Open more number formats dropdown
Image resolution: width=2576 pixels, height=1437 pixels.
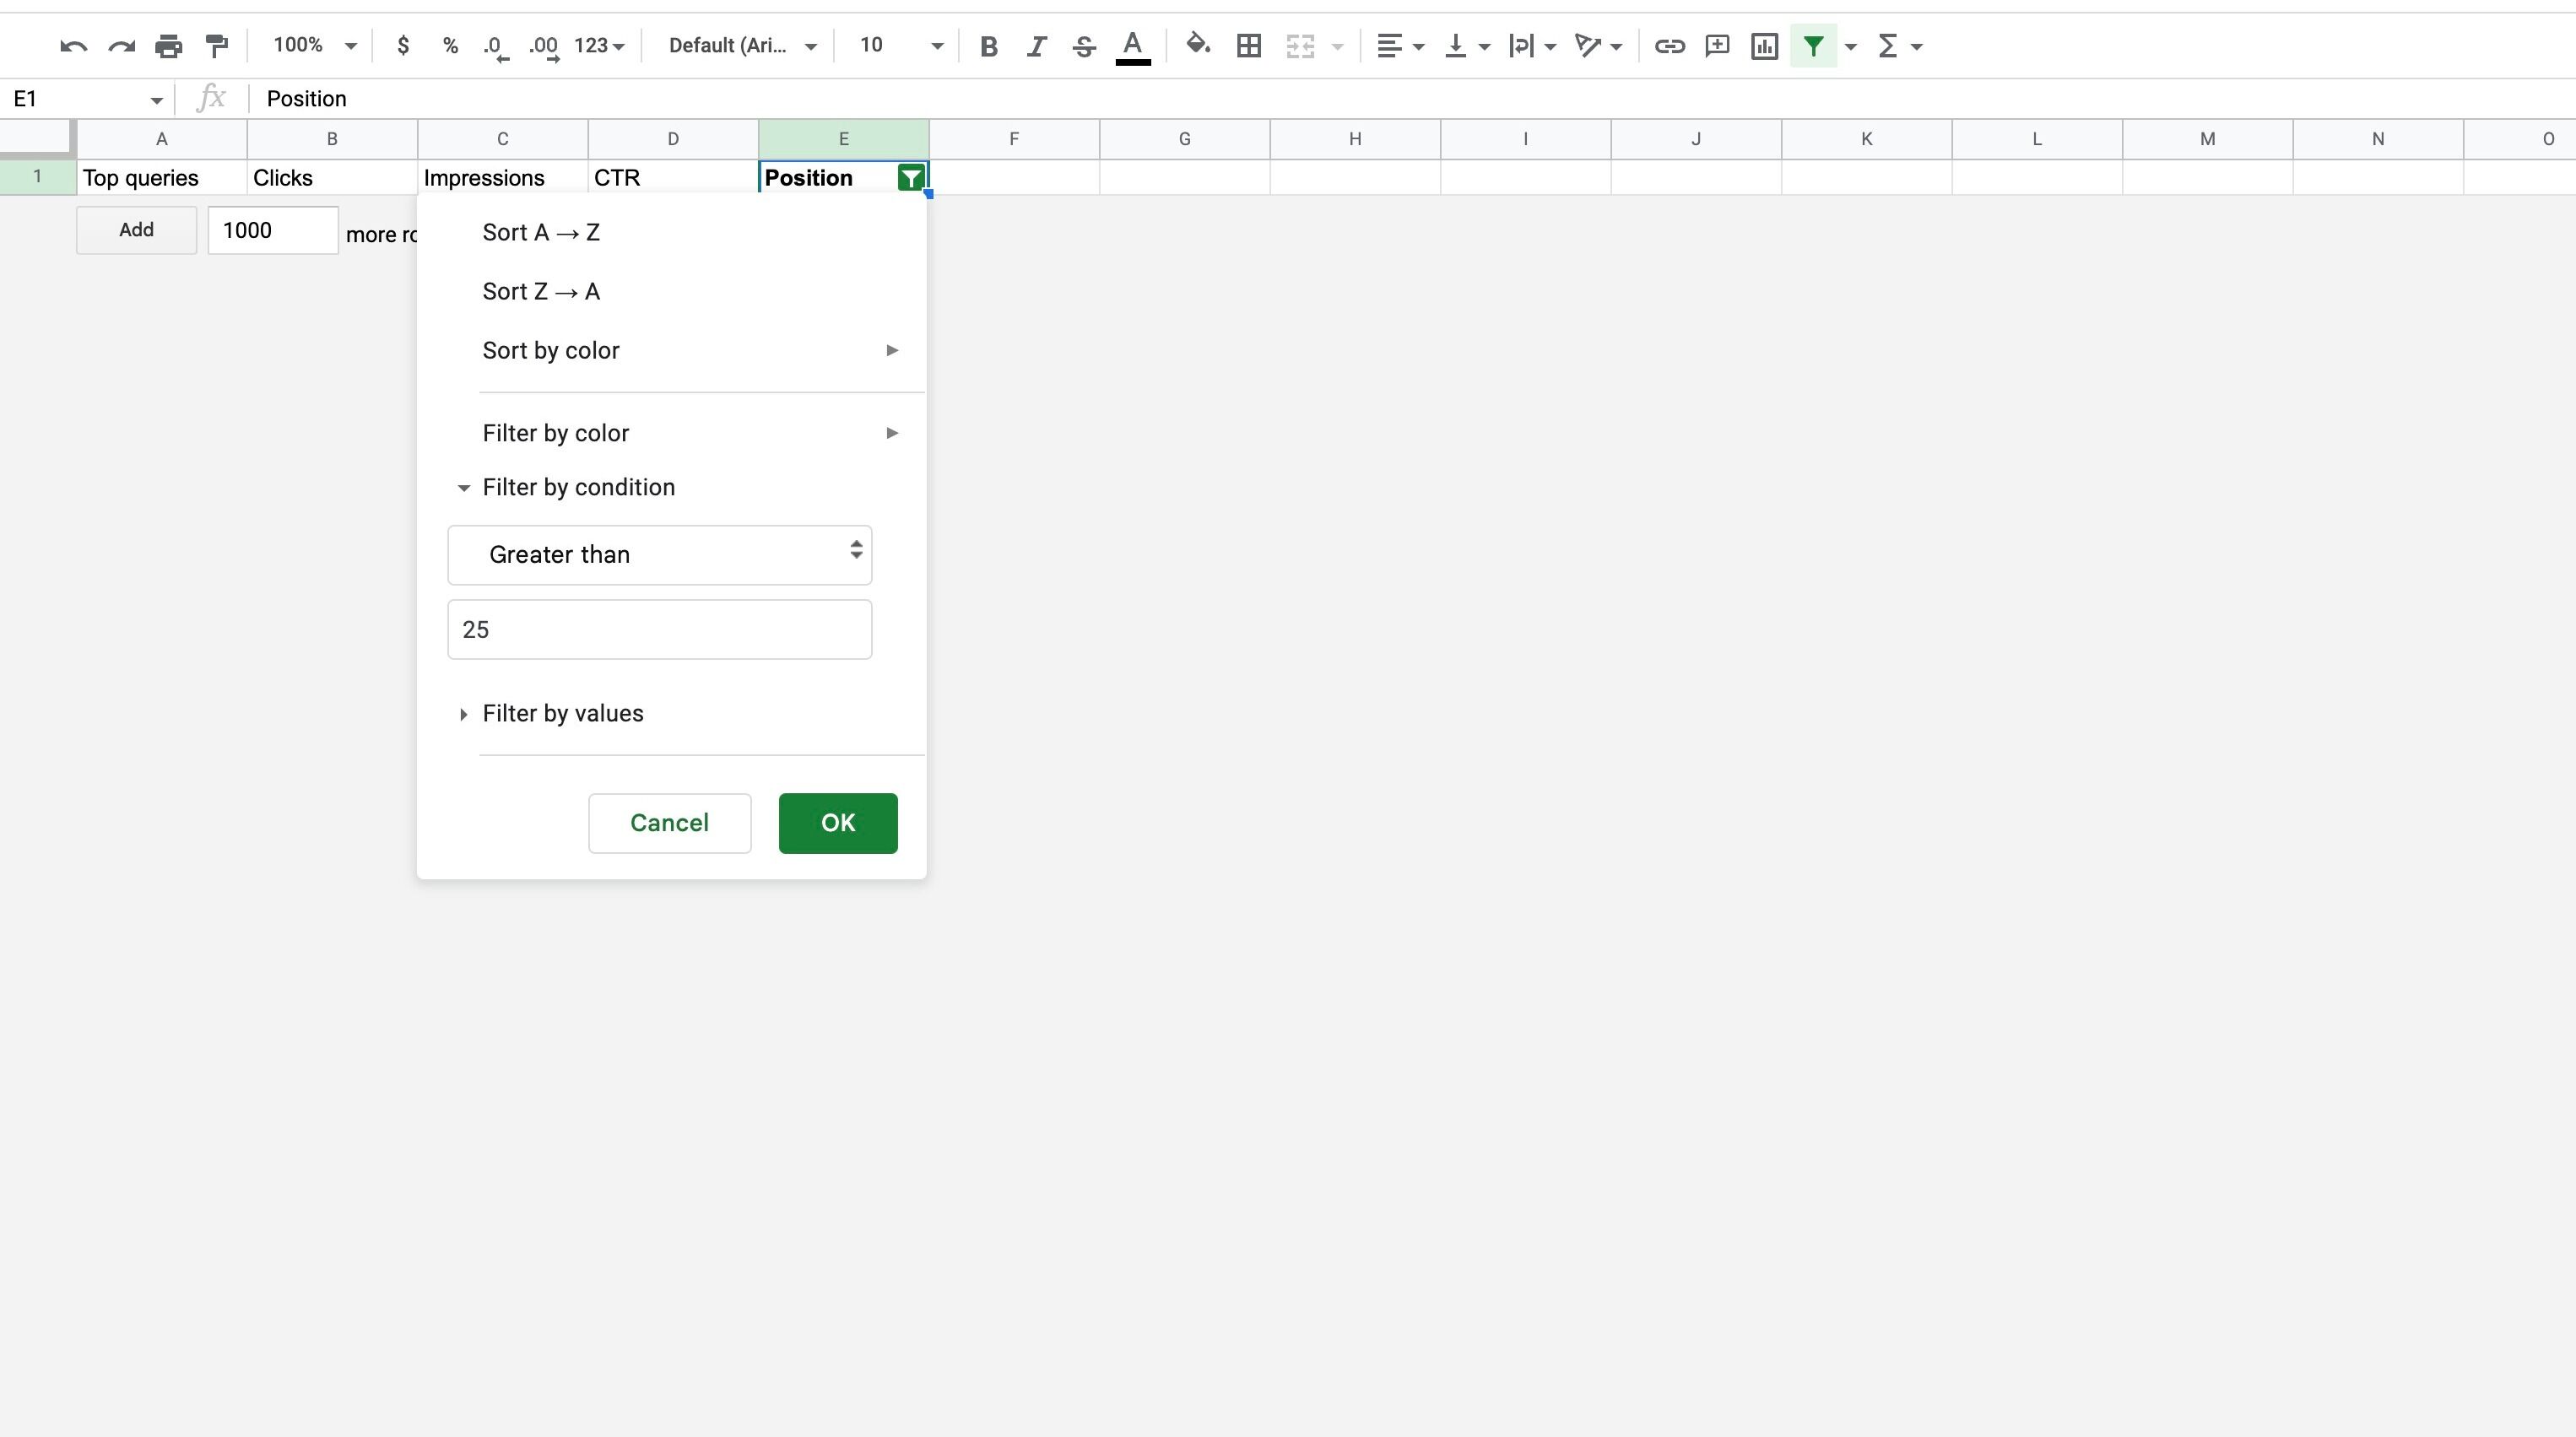point(599,46)
